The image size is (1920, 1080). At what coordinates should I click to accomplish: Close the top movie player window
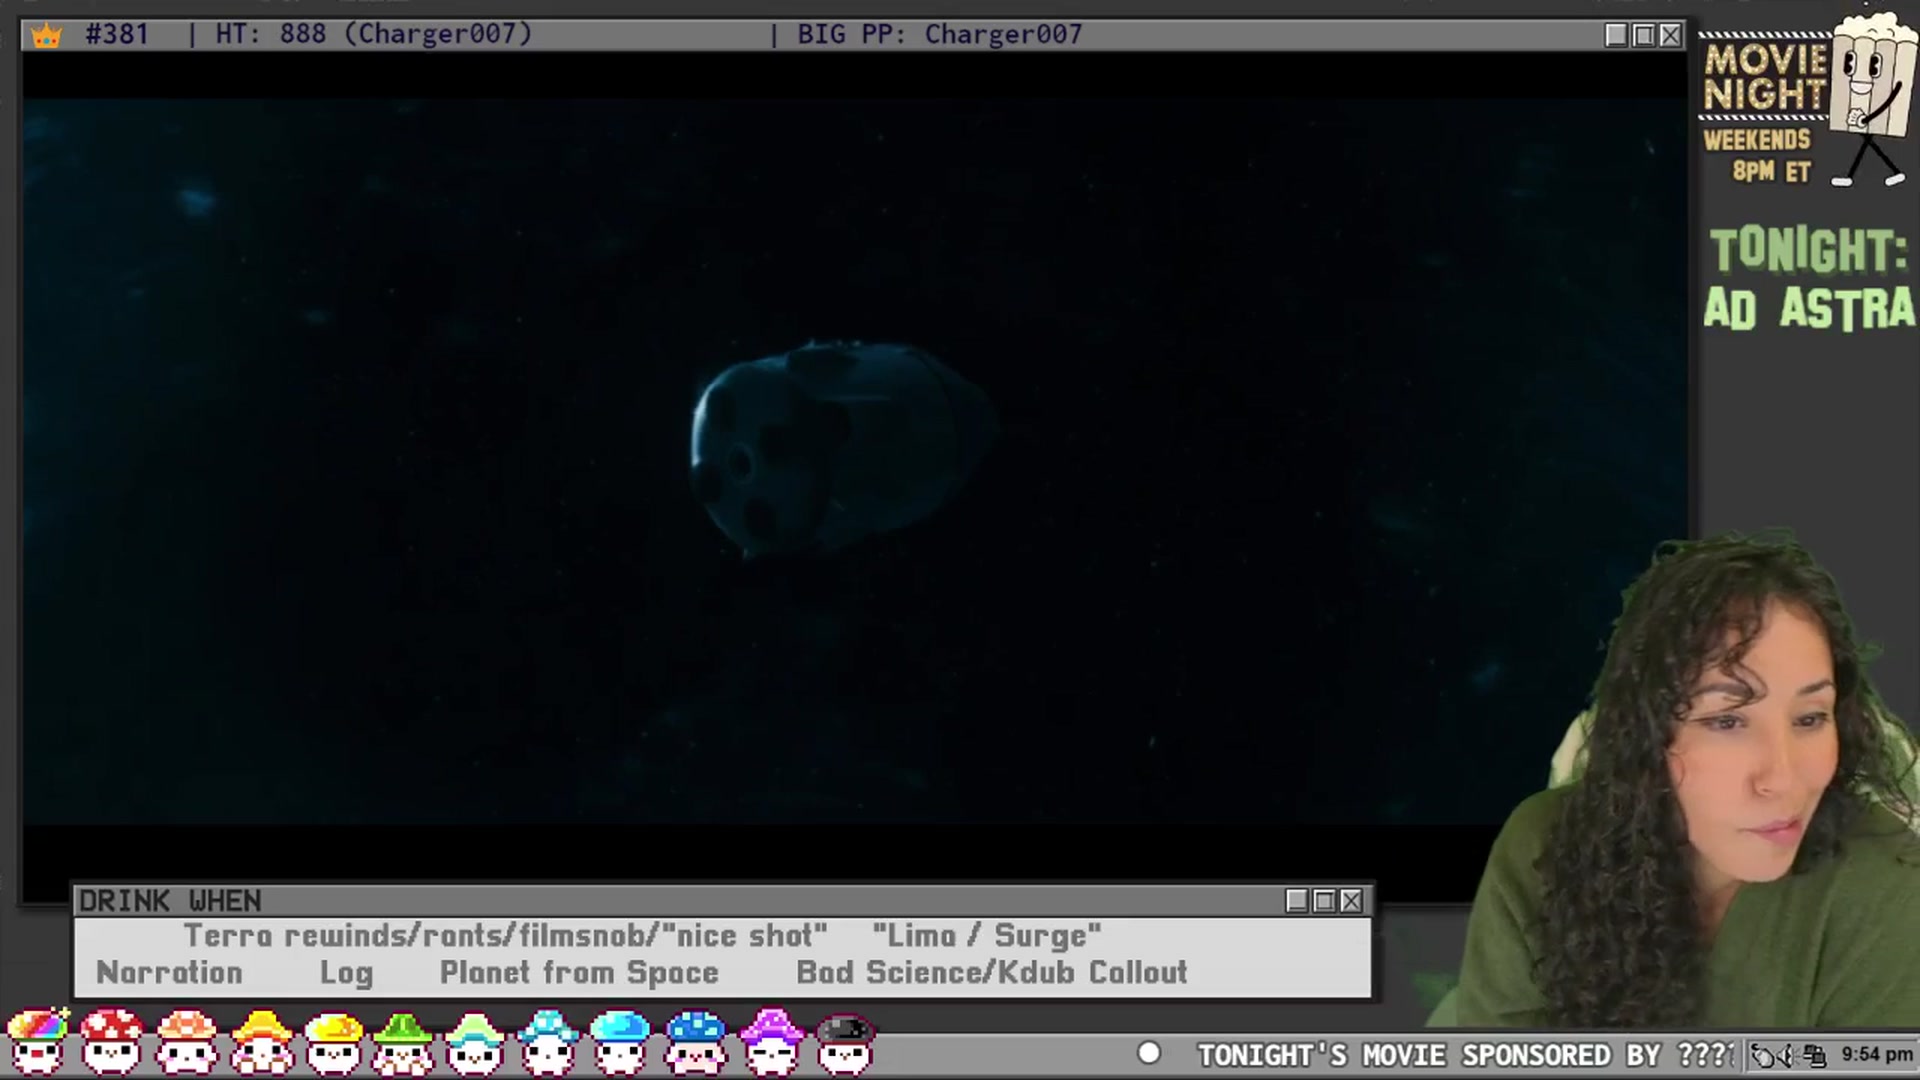click(1670, 35)
